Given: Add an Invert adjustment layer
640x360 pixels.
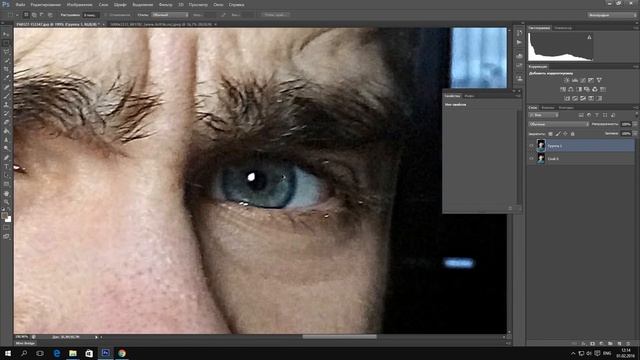Looking at the screenshot, I should coord(567,98).
